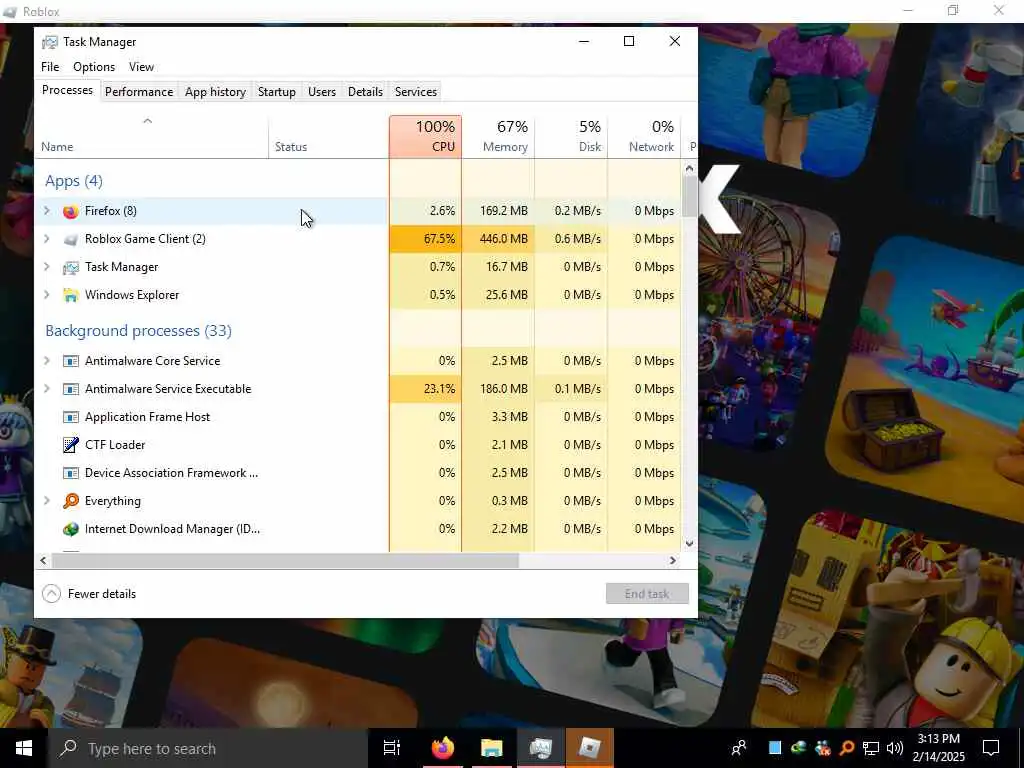Click the horizontal scrollbar thumb

285,560
